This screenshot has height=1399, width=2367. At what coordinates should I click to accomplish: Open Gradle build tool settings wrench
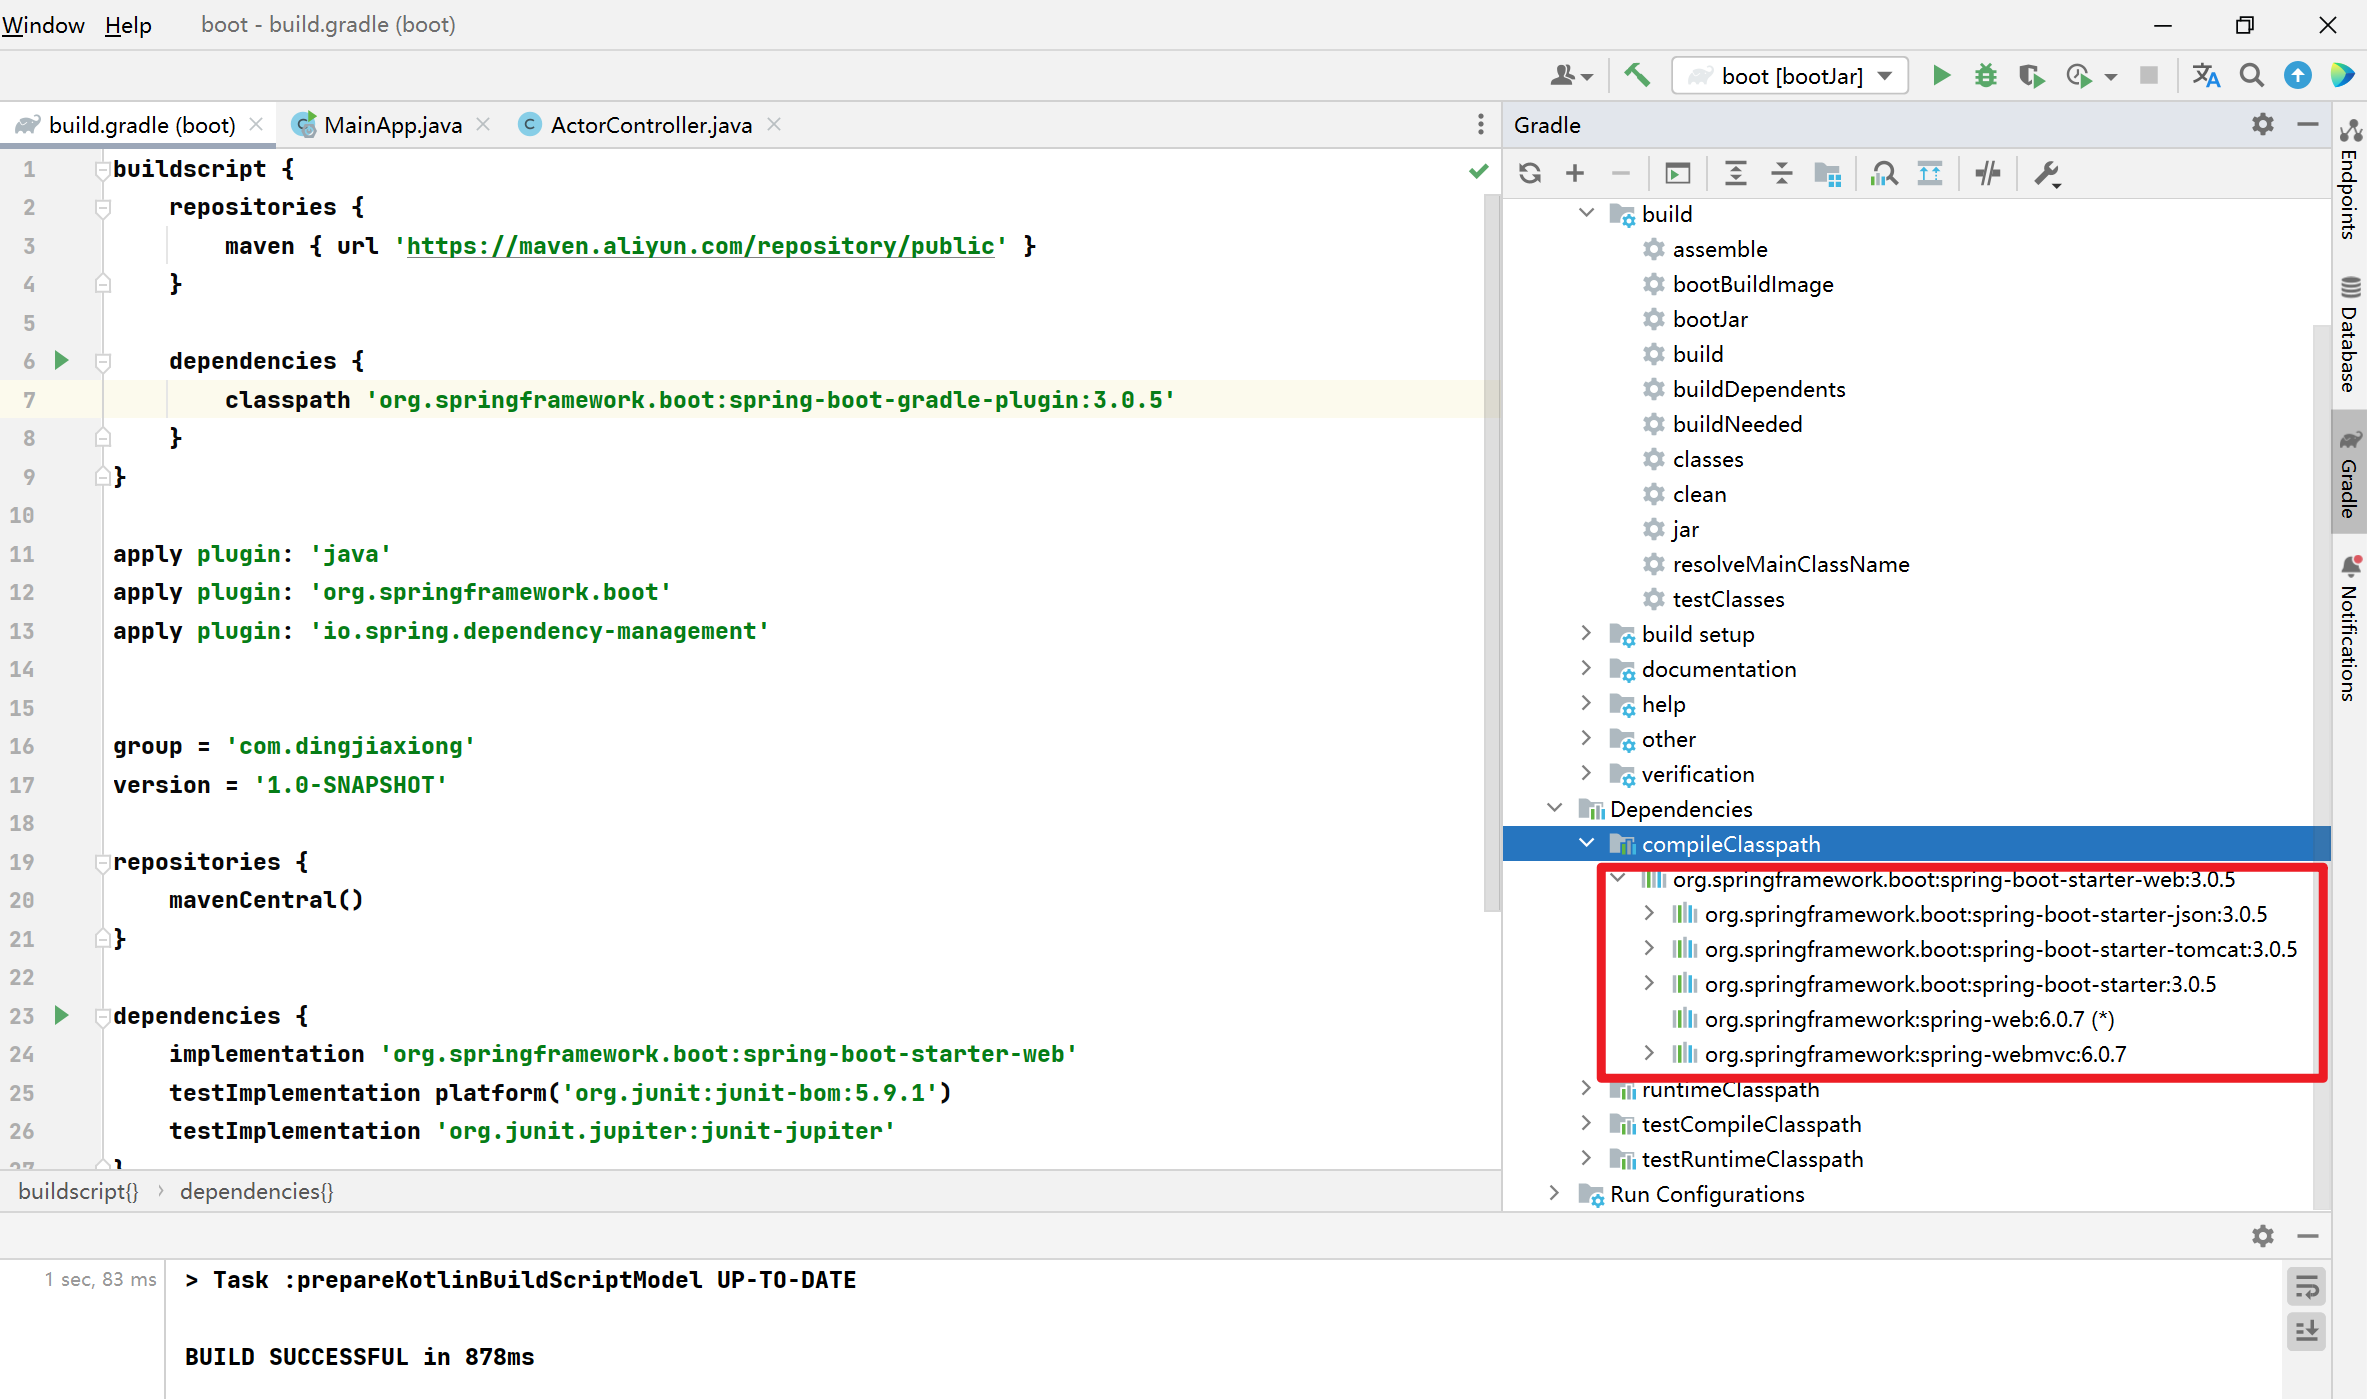2047,174
